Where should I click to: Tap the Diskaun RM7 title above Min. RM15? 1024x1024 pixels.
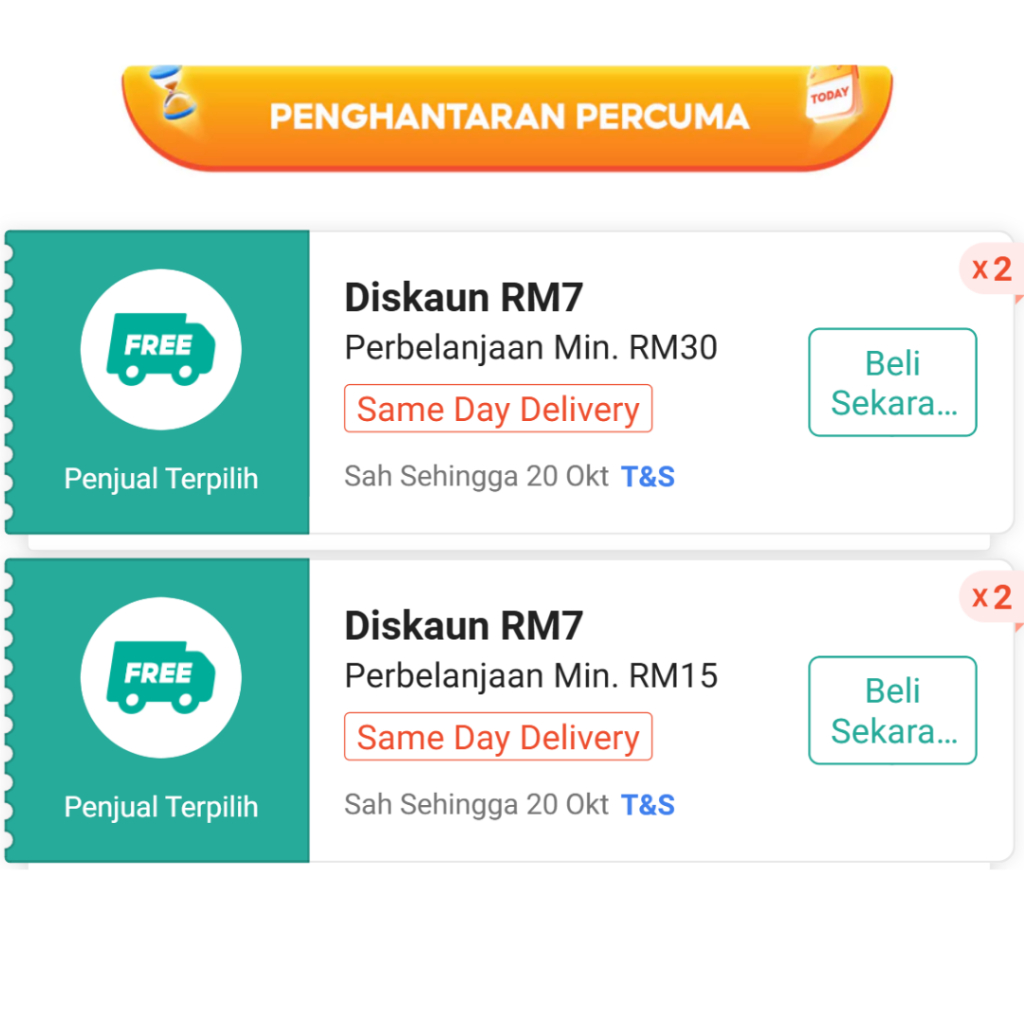tap(463, 625)
